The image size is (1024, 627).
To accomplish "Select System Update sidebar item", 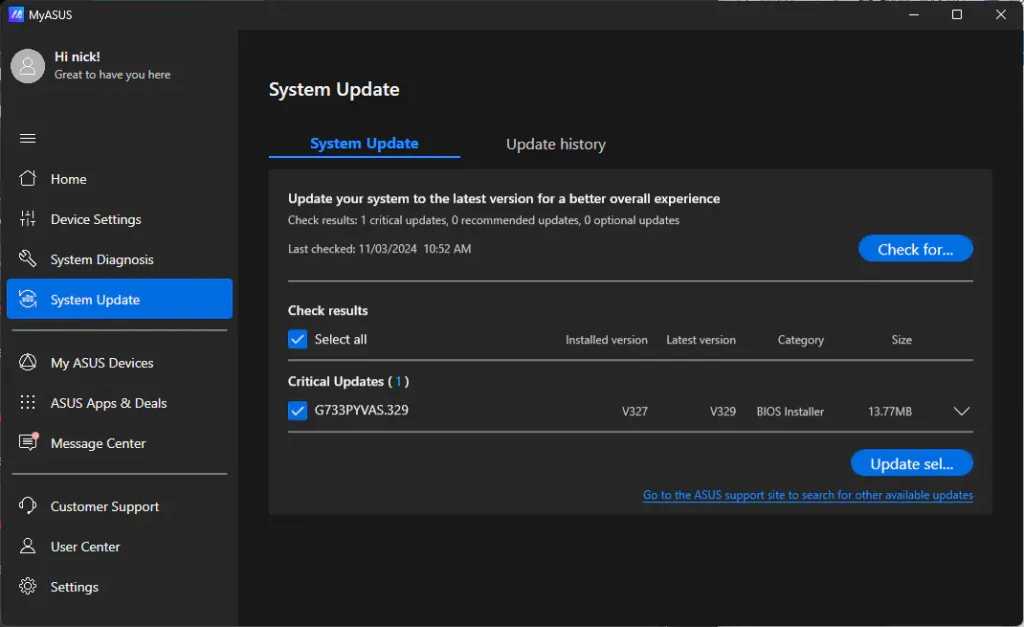I will pyautogui.click(x=120, y=299).
